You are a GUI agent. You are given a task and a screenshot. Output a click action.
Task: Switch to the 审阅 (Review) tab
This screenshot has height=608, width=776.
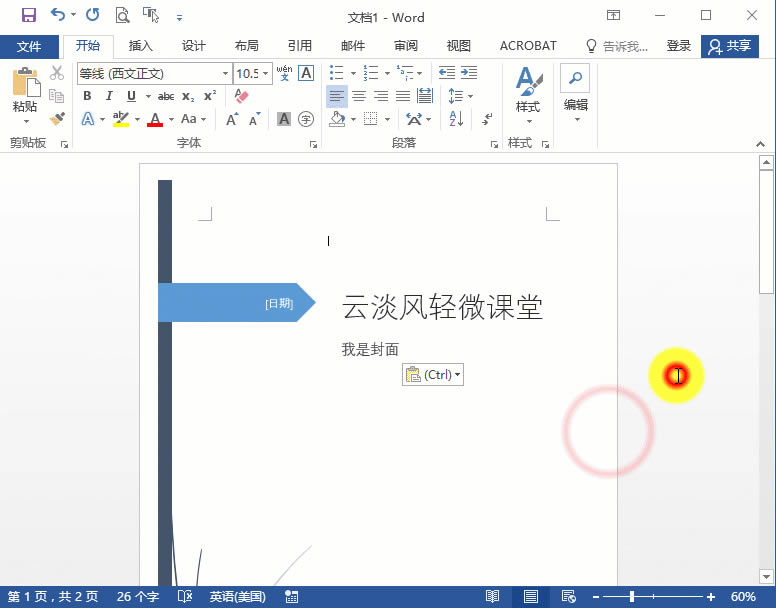(406, 46)
